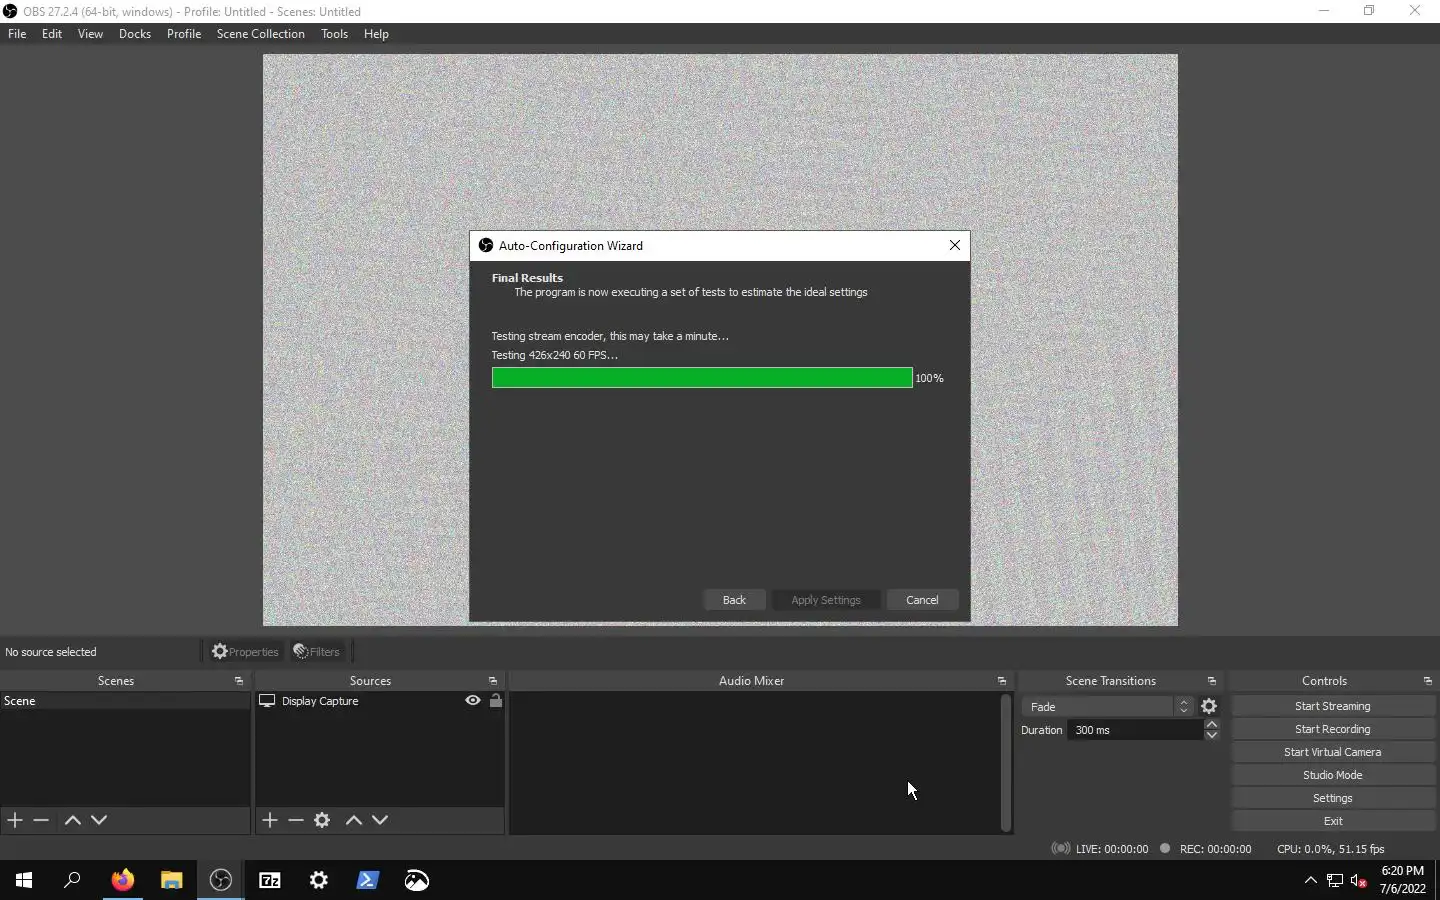Move scene down in Scenes list

point(99,820)
